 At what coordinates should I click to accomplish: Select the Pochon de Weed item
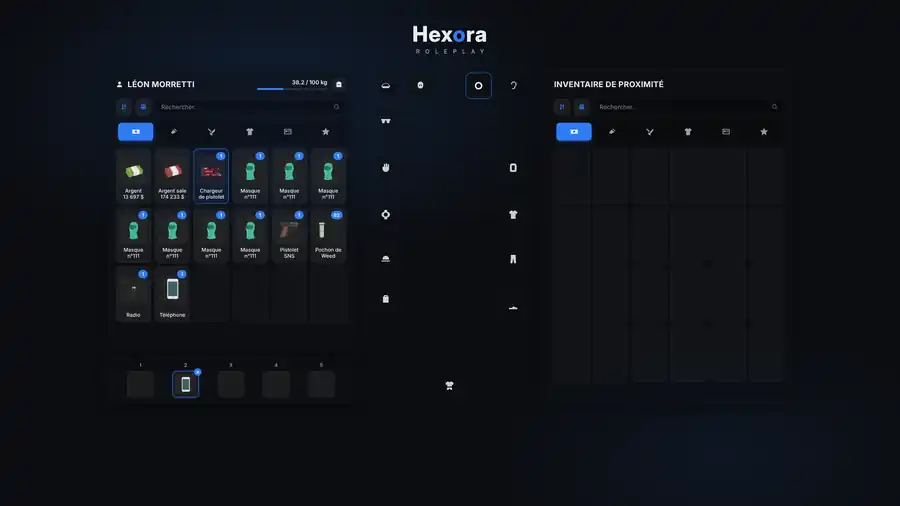328,235
